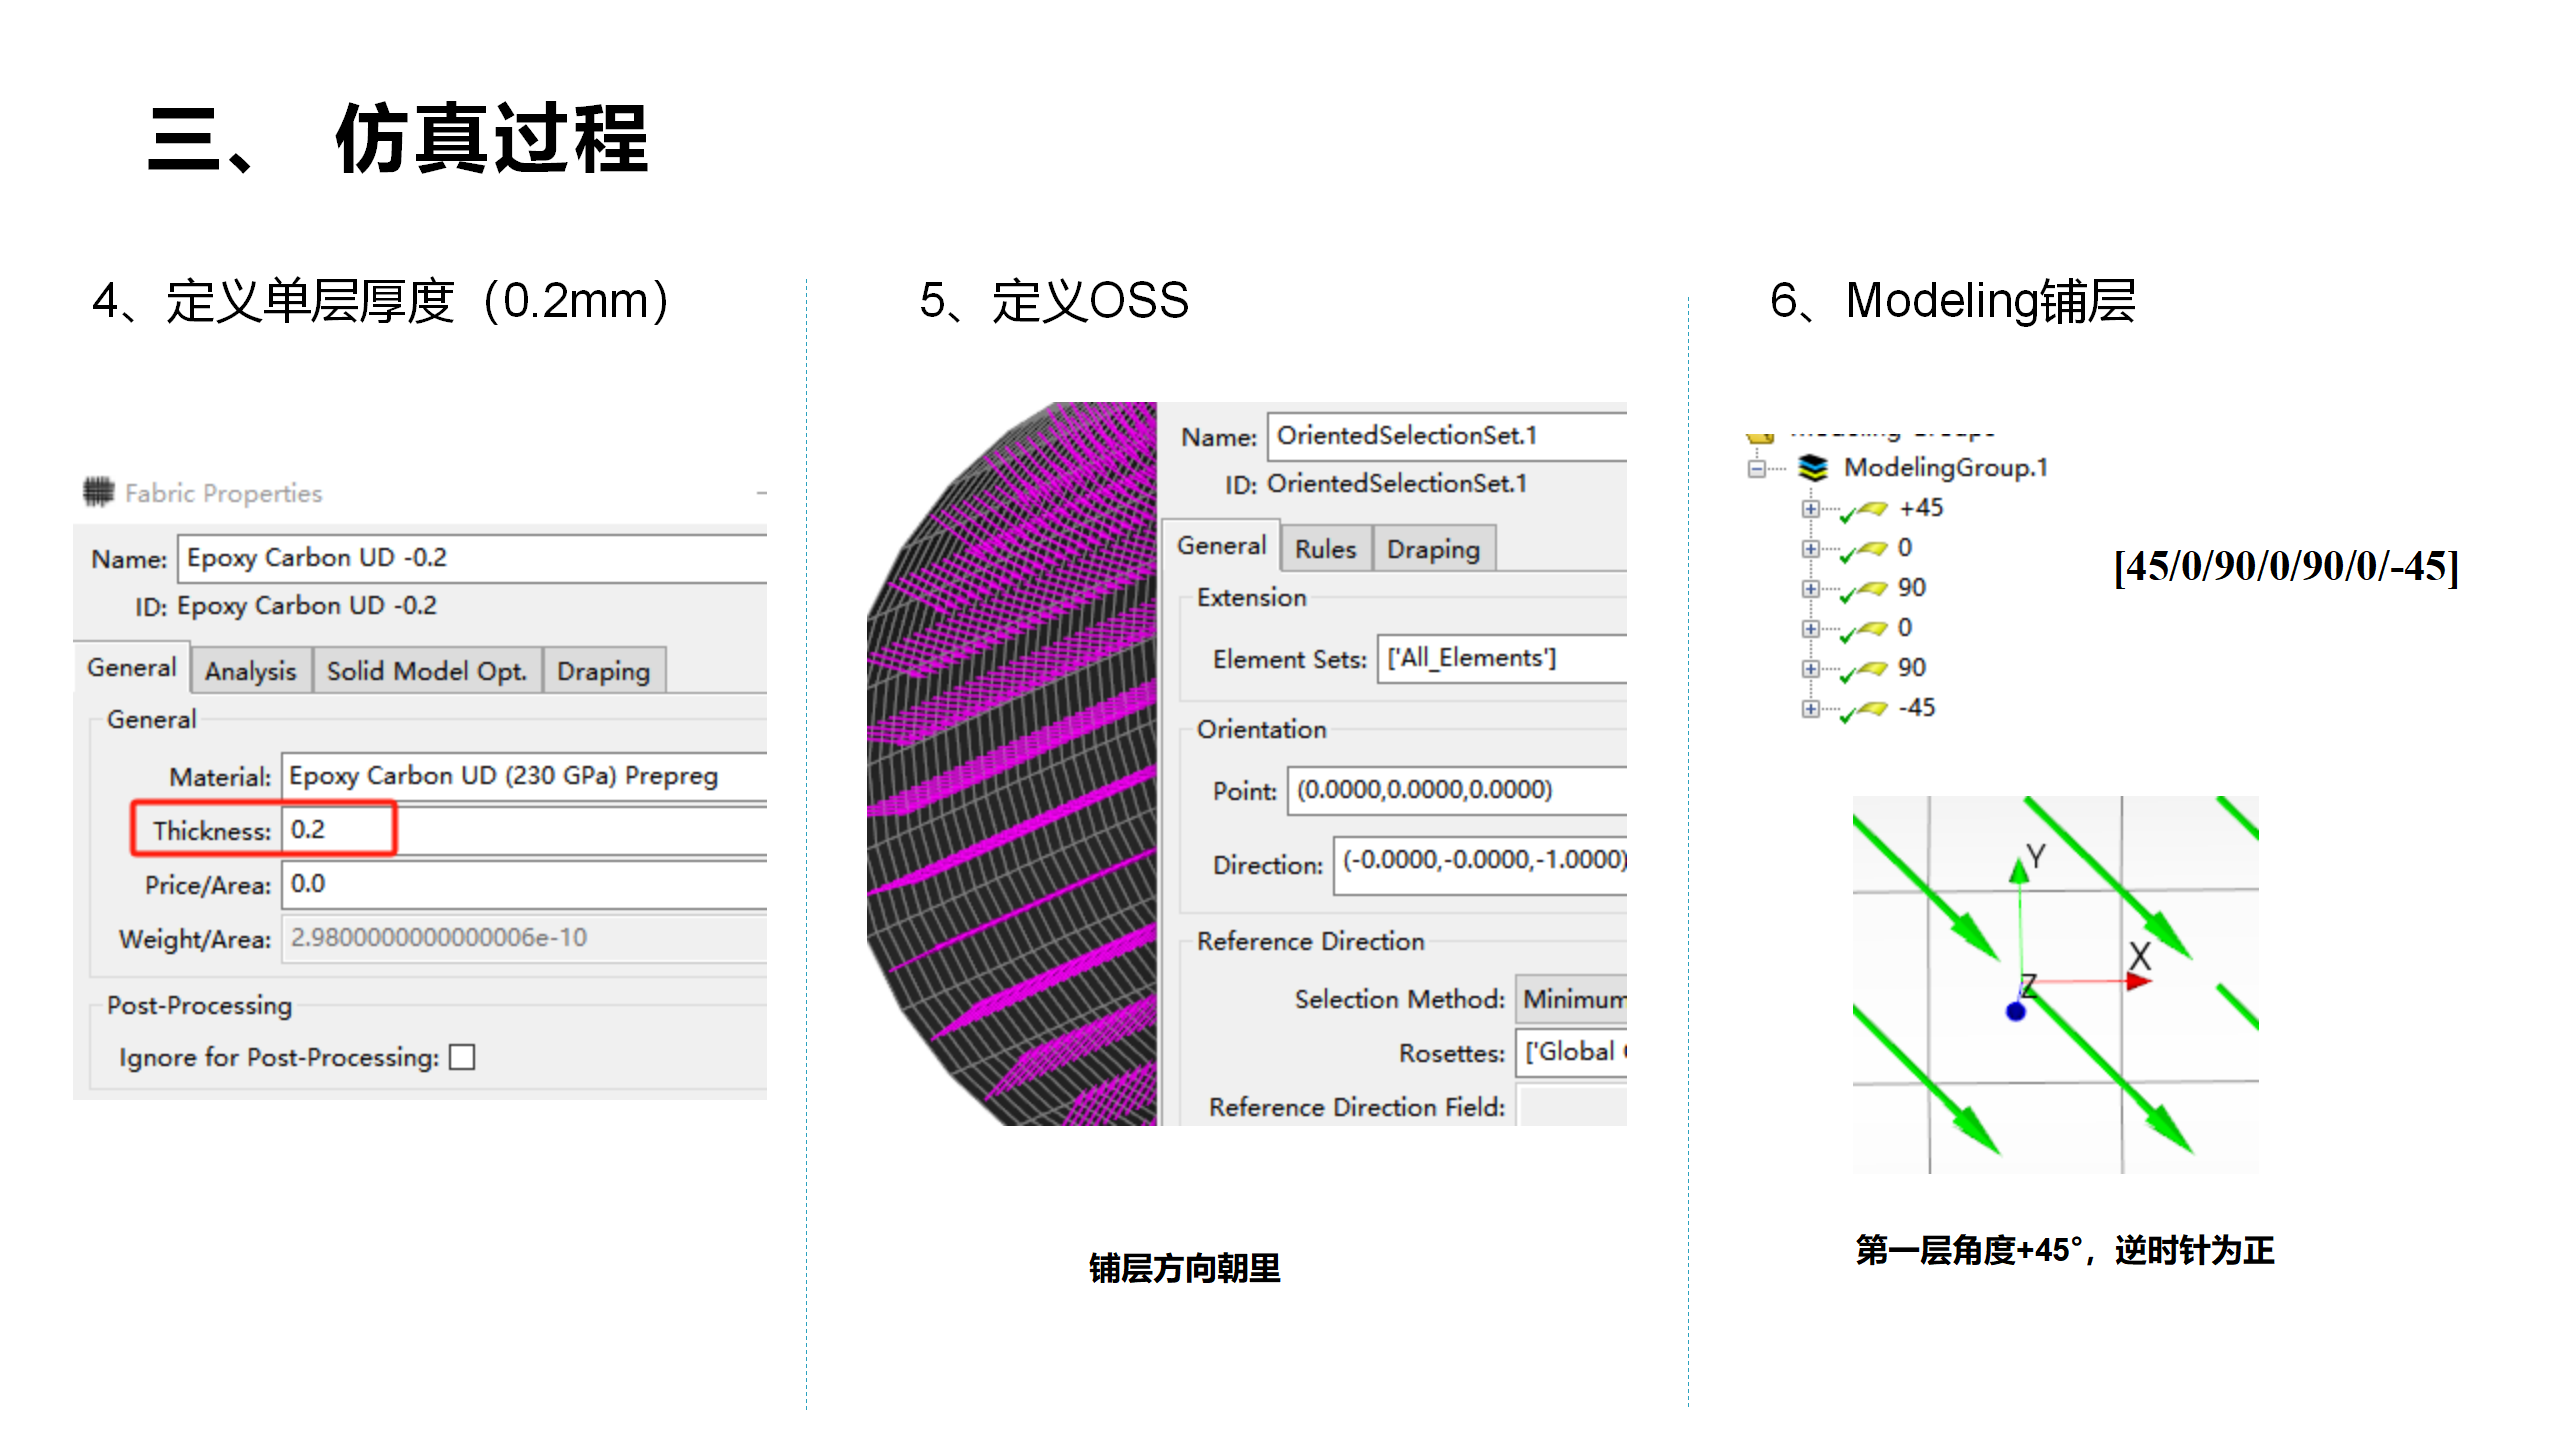Expand the +45 ply node
Image resolution: width=2560 pixels, height=1440 pixels.
click(x=1810, y=509)
